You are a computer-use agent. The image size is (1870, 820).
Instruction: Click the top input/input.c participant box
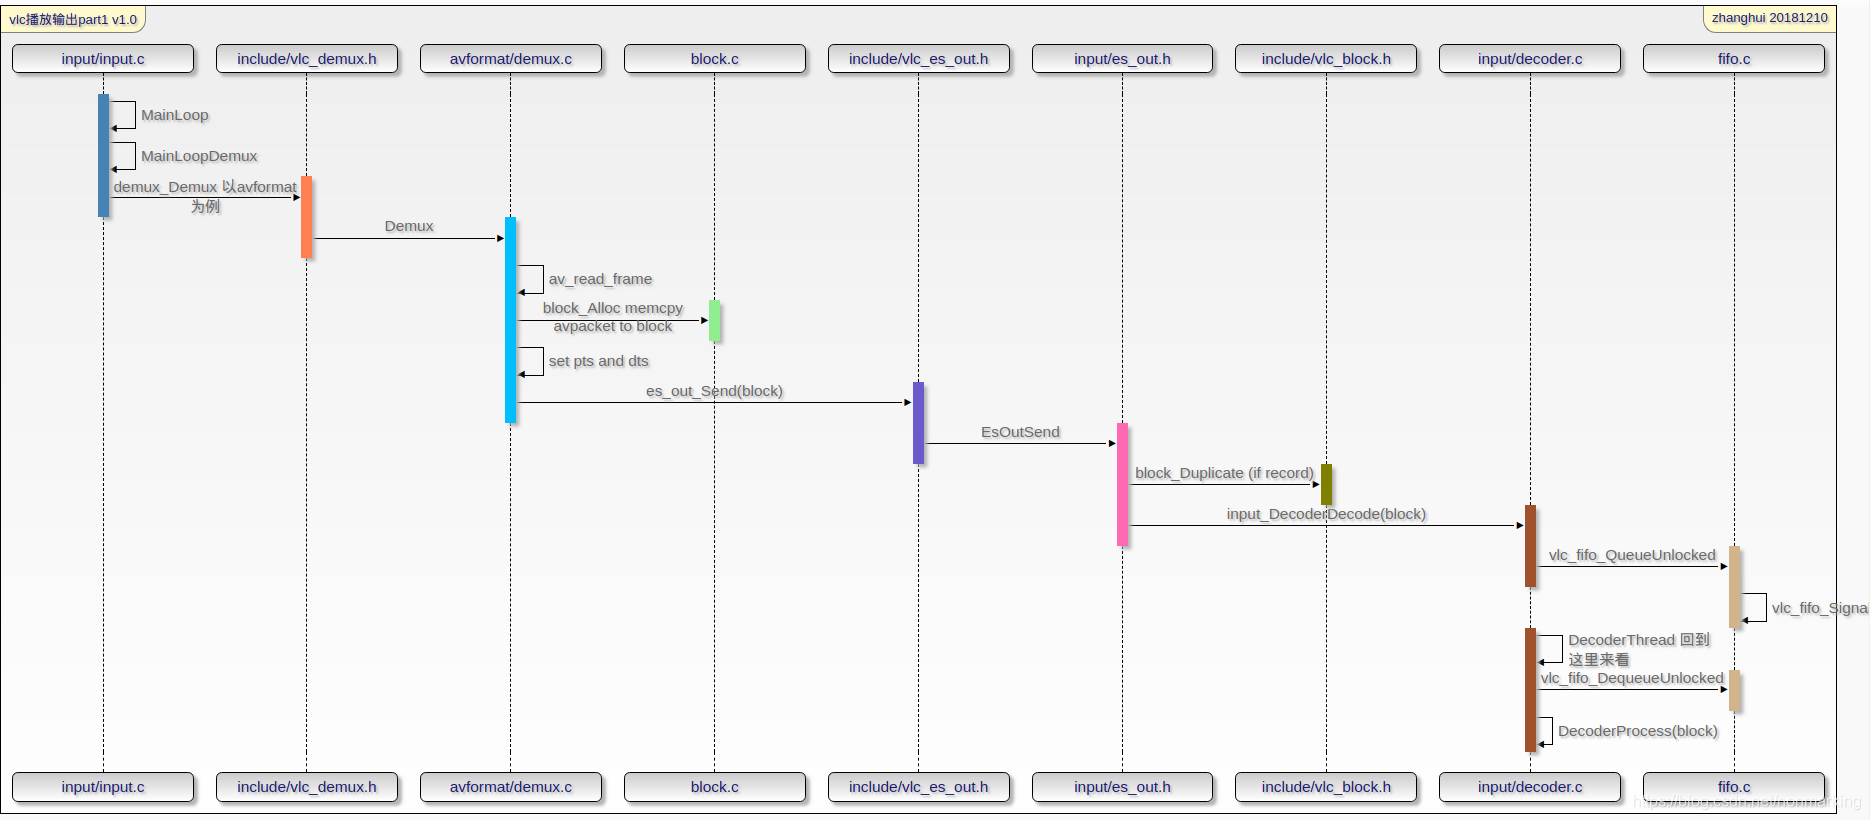103,59
